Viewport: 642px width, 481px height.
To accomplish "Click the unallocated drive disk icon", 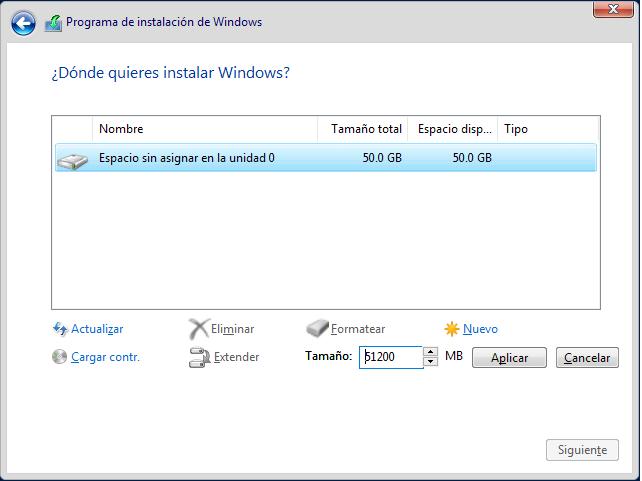I will tap(72, 161).
